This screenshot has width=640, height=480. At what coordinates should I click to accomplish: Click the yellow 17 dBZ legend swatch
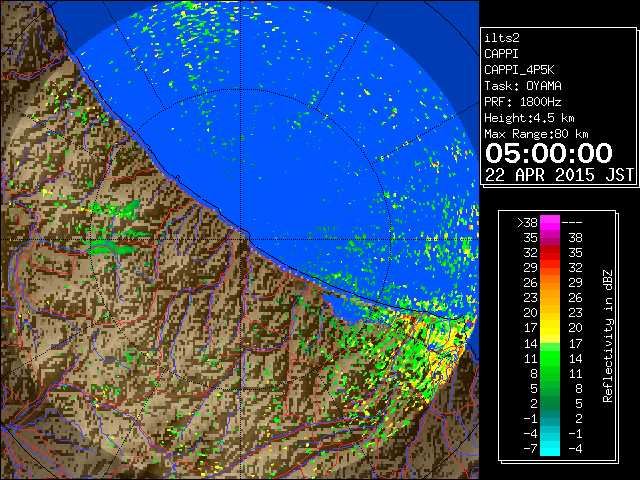tap(550, 328)
